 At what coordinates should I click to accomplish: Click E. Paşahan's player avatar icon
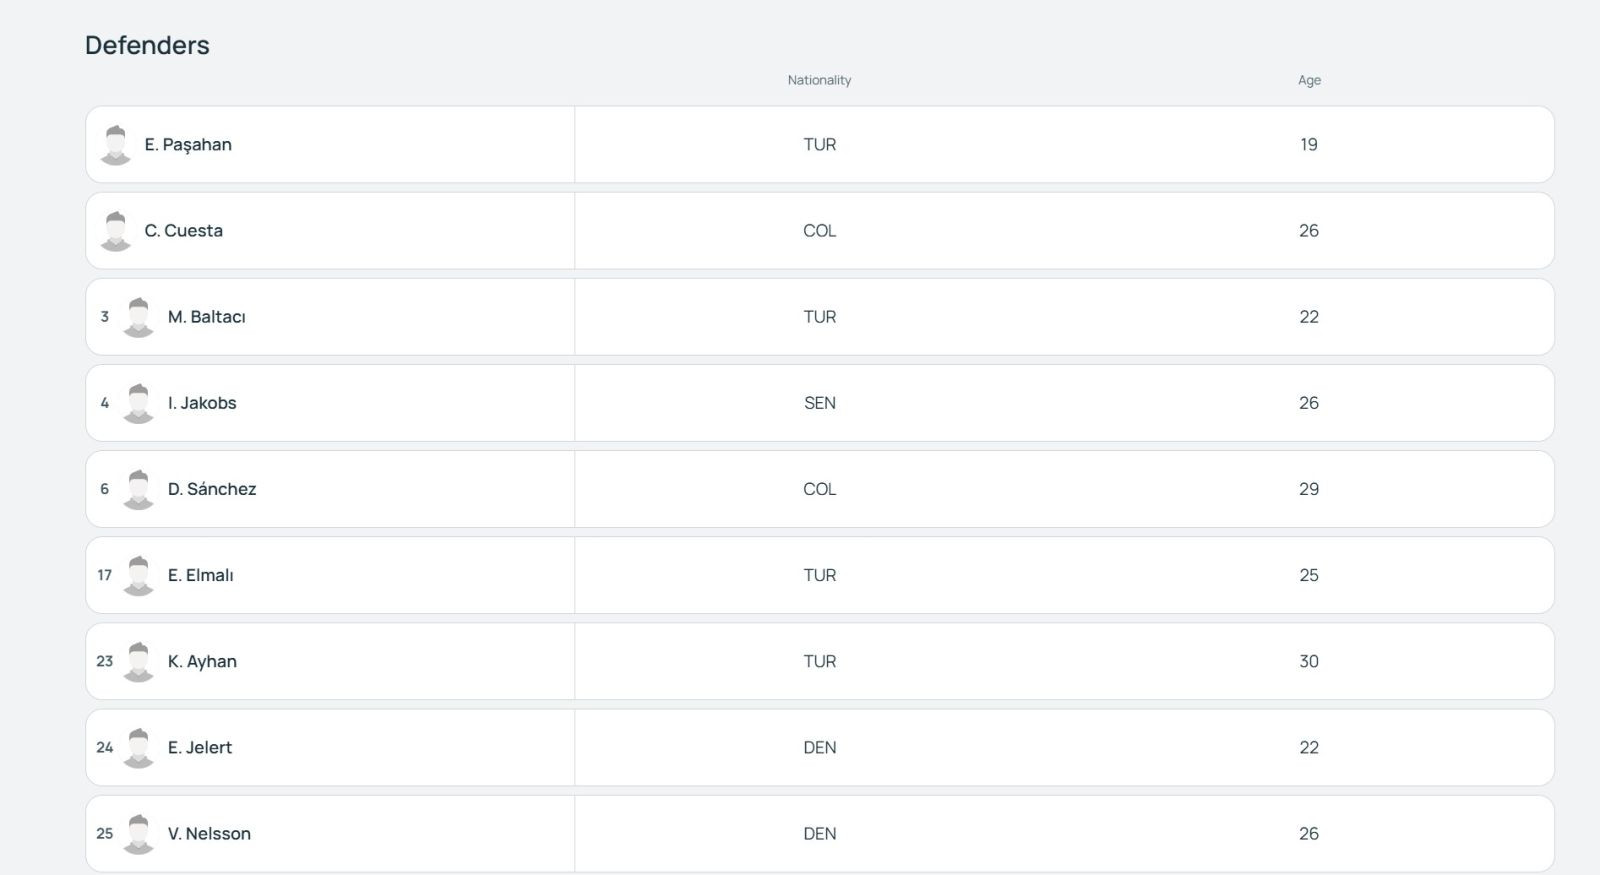click(116, 145)
